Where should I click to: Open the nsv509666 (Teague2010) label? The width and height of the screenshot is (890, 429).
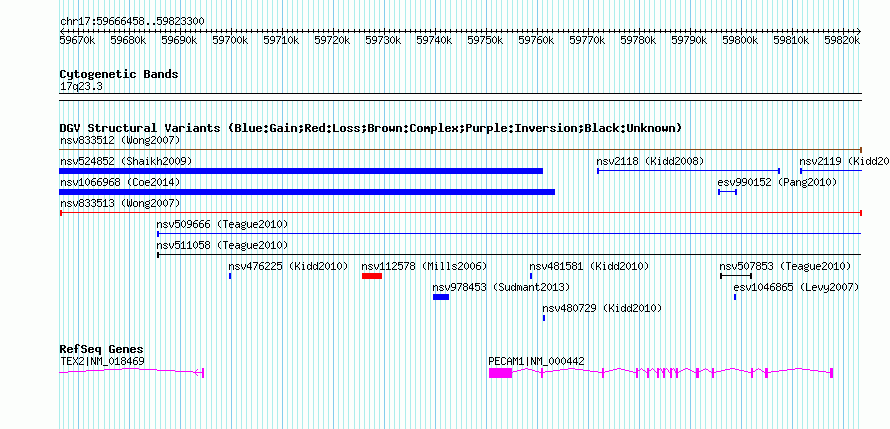click(222, 224)
